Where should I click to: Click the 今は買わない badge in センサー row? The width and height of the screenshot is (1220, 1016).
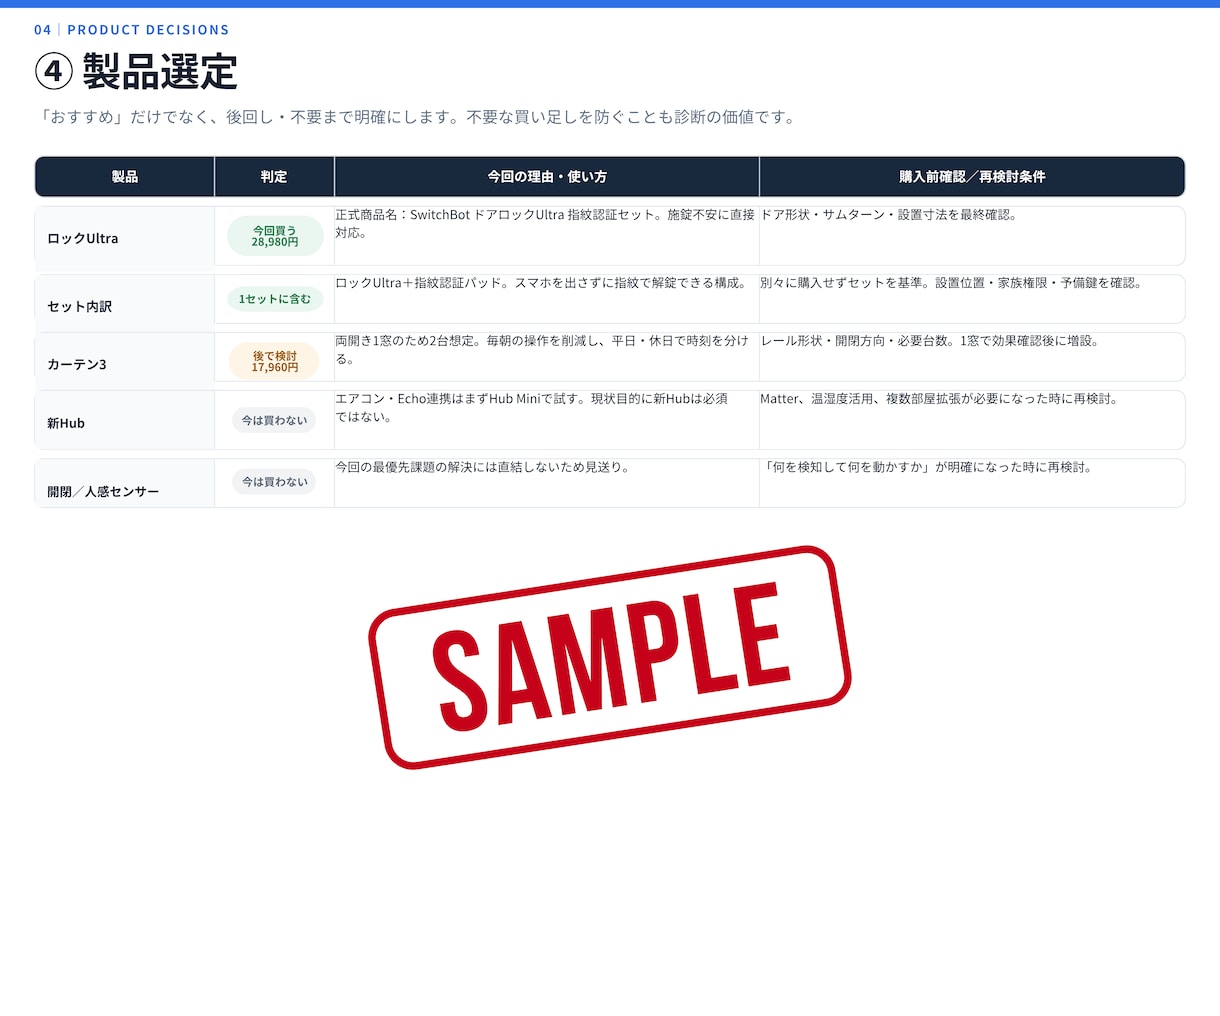tap(274, 482)
